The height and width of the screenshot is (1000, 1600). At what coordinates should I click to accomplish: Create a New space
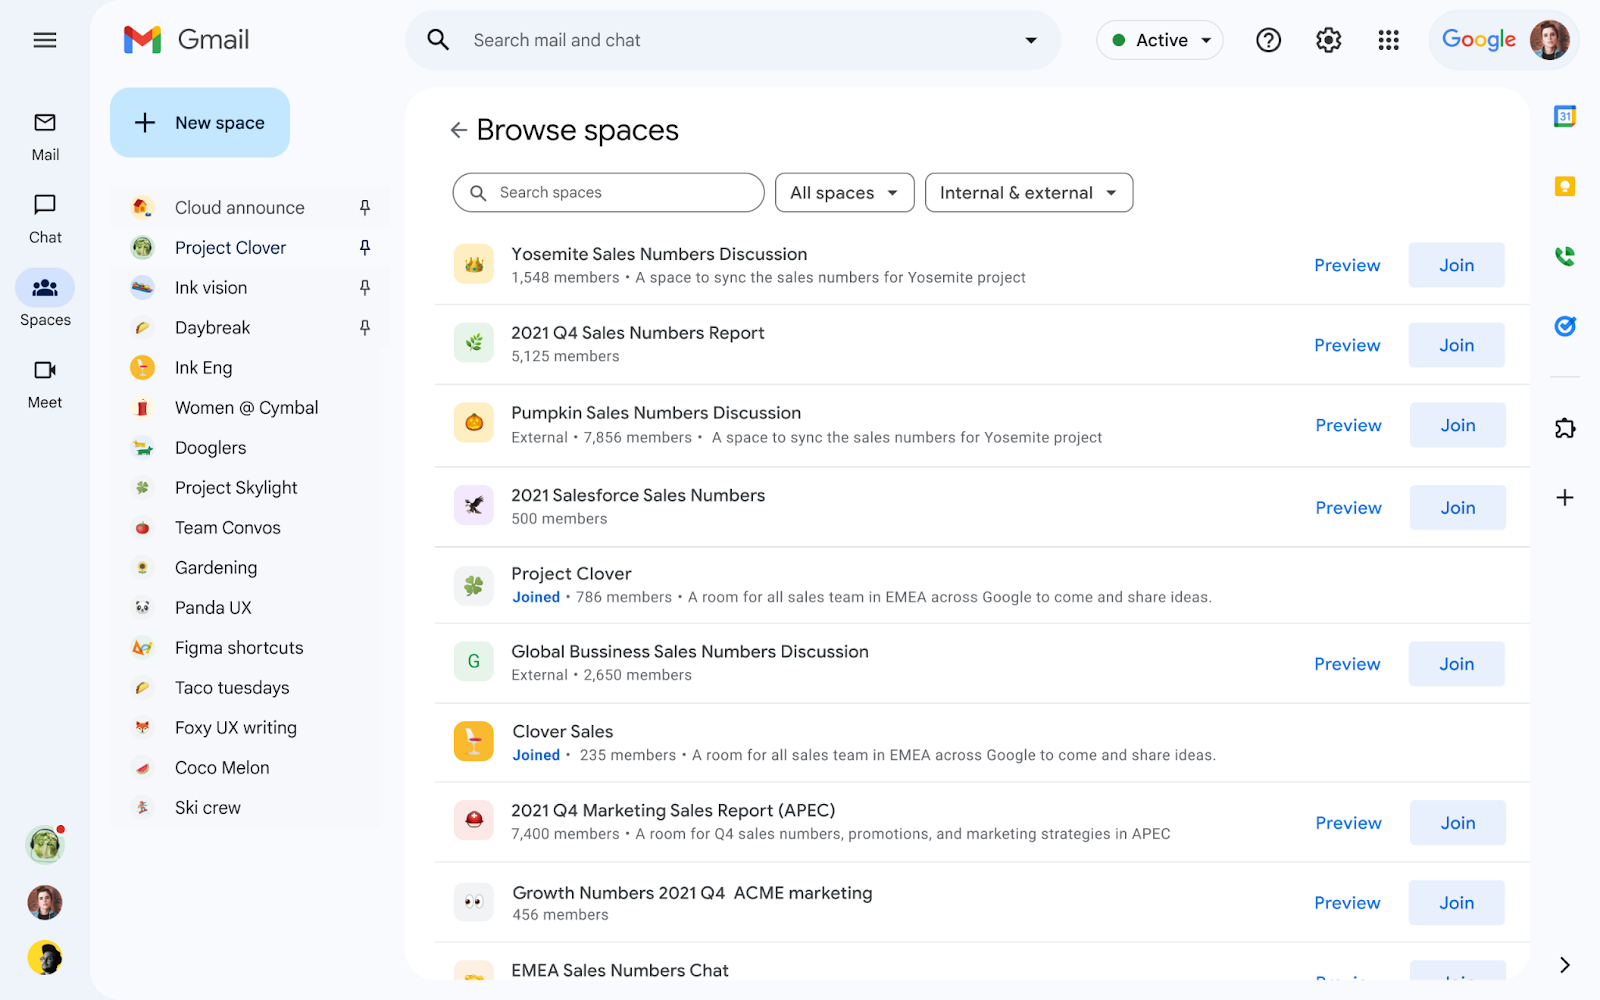[200, 123]
